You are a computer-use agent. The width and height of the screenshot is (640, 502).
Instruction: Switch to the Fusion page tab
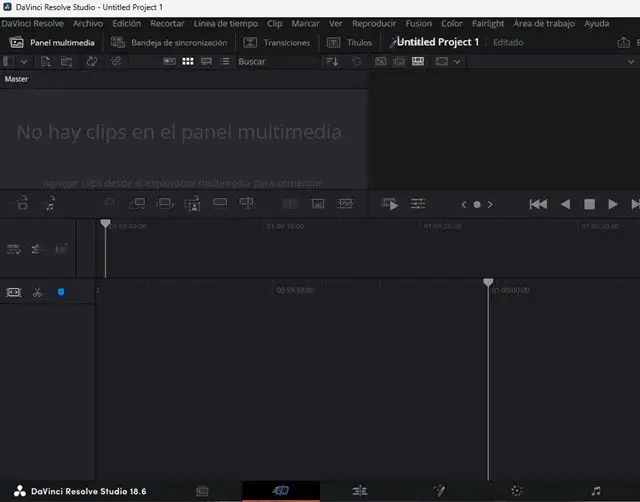coord(439,491)
